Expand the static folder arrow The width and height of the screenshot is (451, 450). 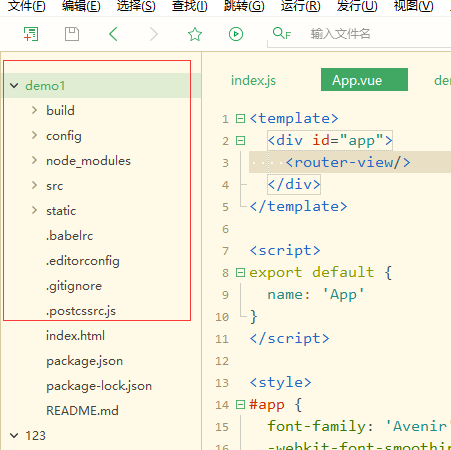pos(34,210)
